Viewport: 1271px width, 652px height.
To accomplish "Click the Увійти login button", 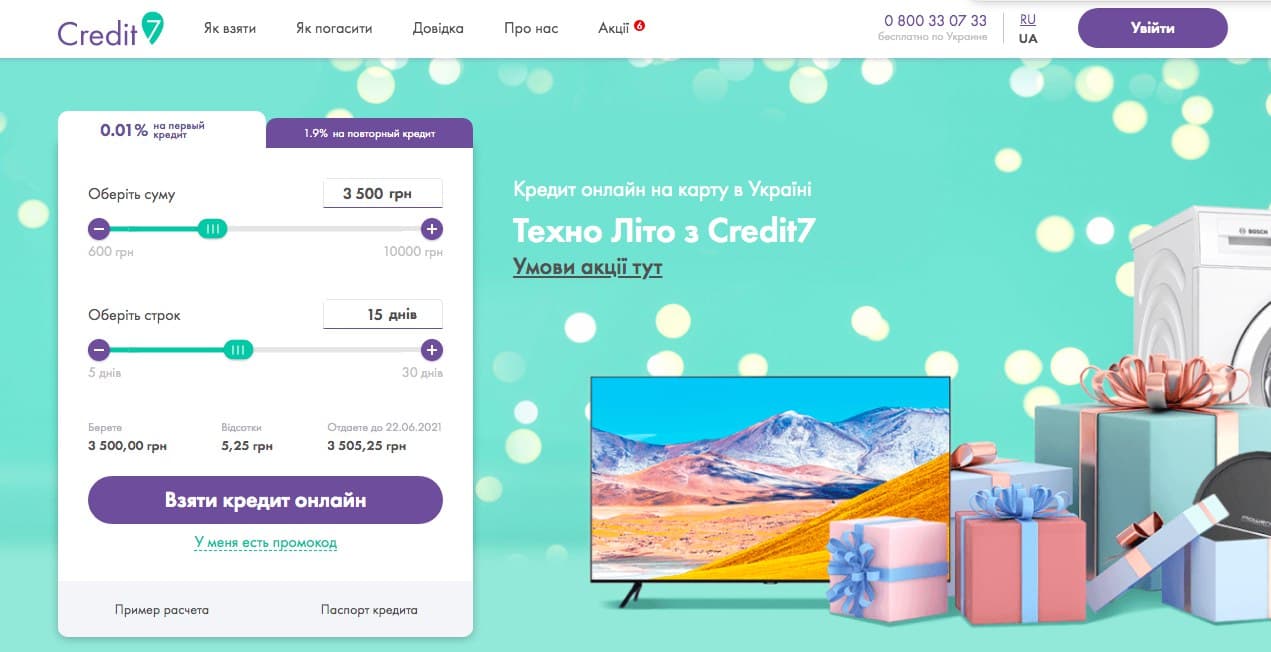I will 1152,28.
